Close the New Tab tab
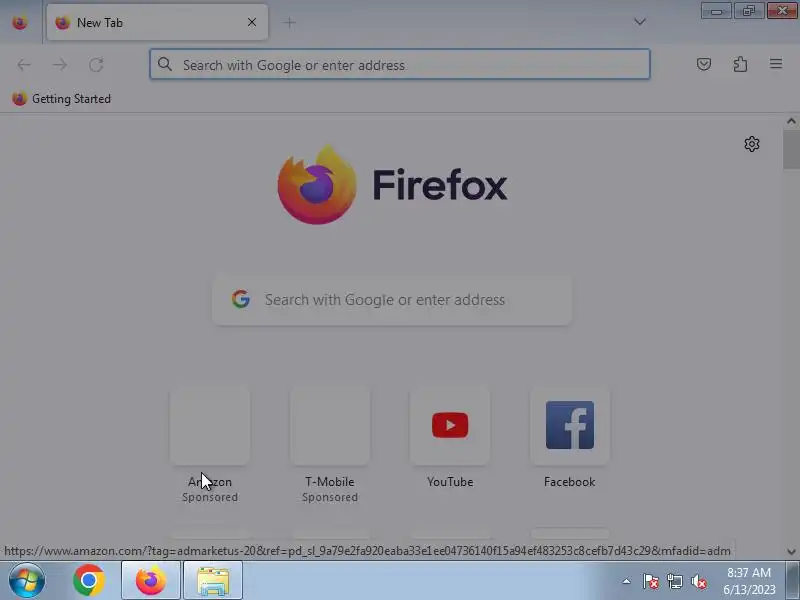This screenshot has width=800, height=600. [252, 22]
